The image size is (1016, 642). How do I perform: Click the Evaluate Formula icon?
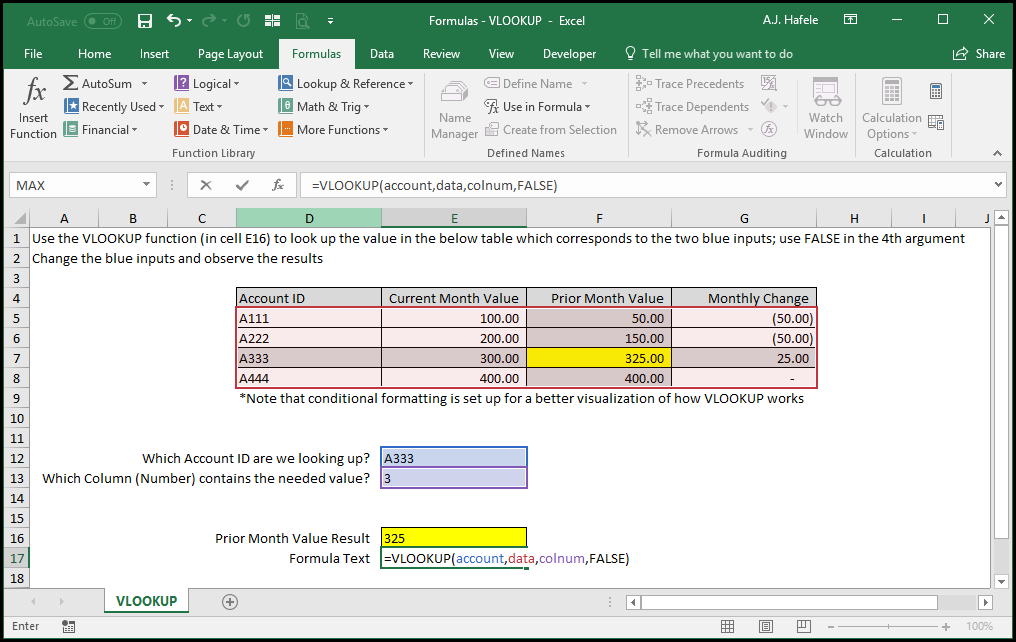click(768, 129)
